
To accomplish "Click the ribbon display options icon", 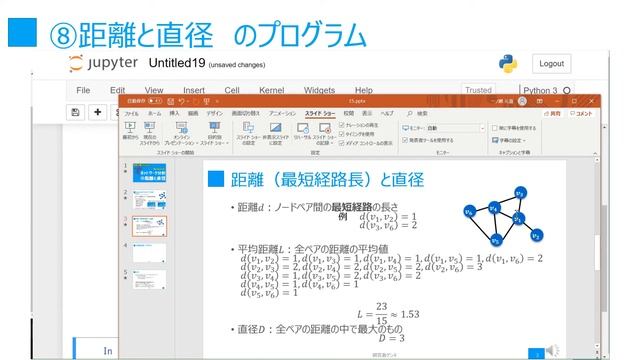I will [x=540, y=101].
